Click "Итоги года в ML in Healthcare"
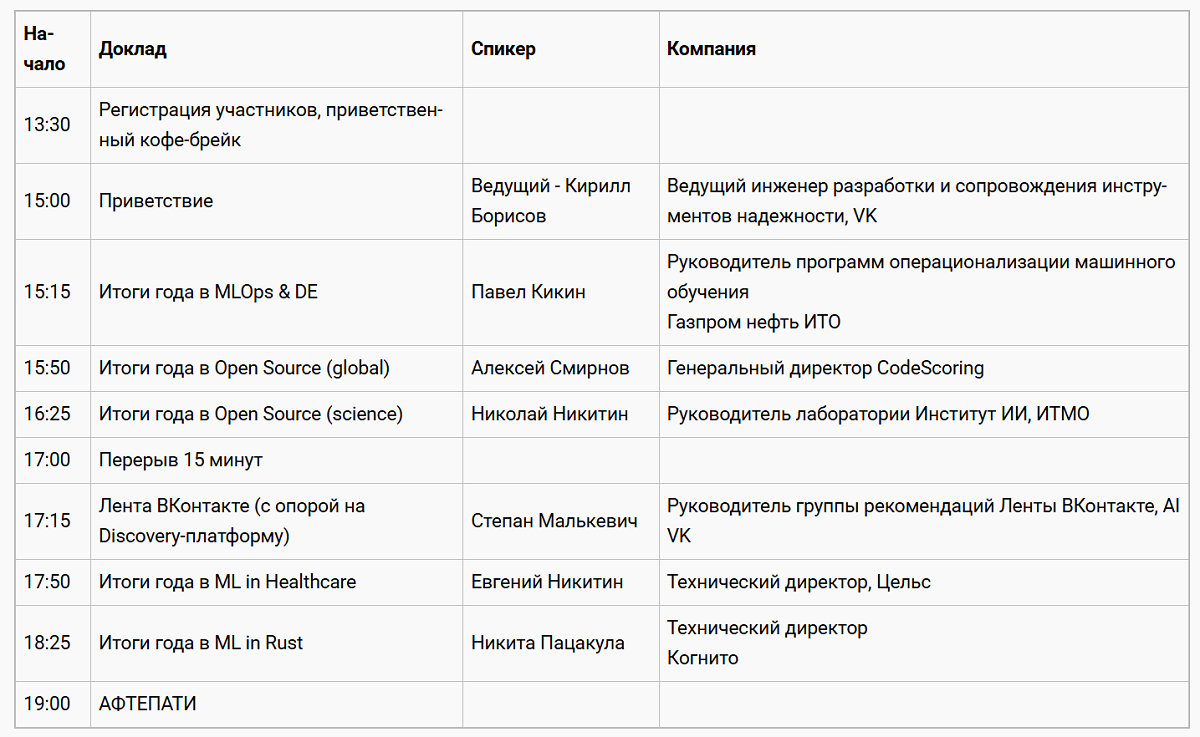This screenshot has width=1200, height=737. [x=227, y=582]
